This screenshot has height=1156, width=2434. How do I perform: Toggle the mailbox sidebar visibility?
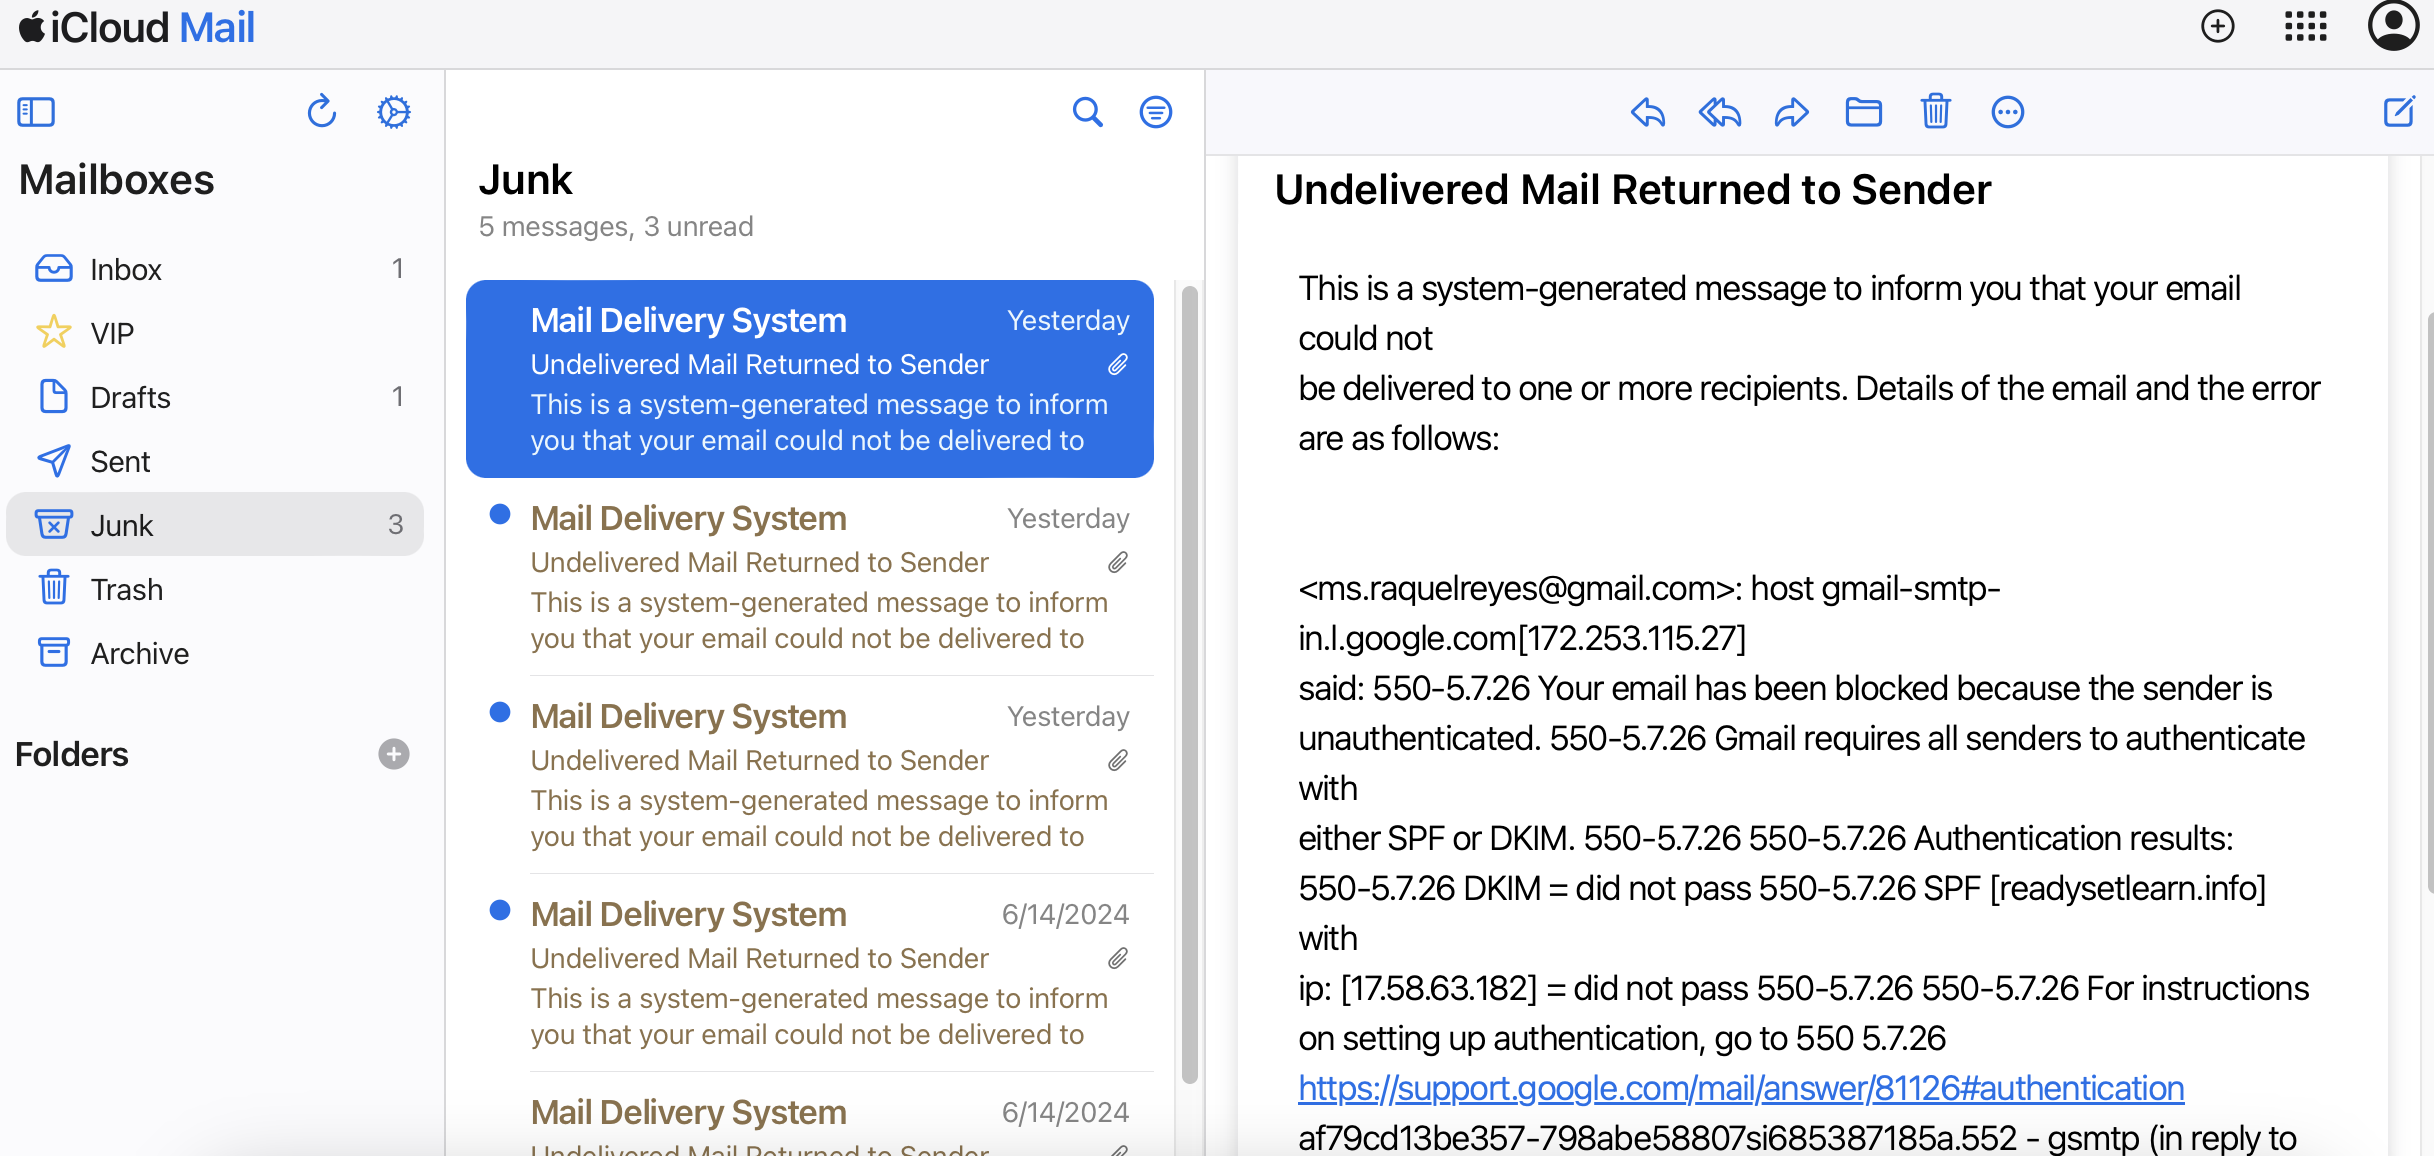[36, 112]
